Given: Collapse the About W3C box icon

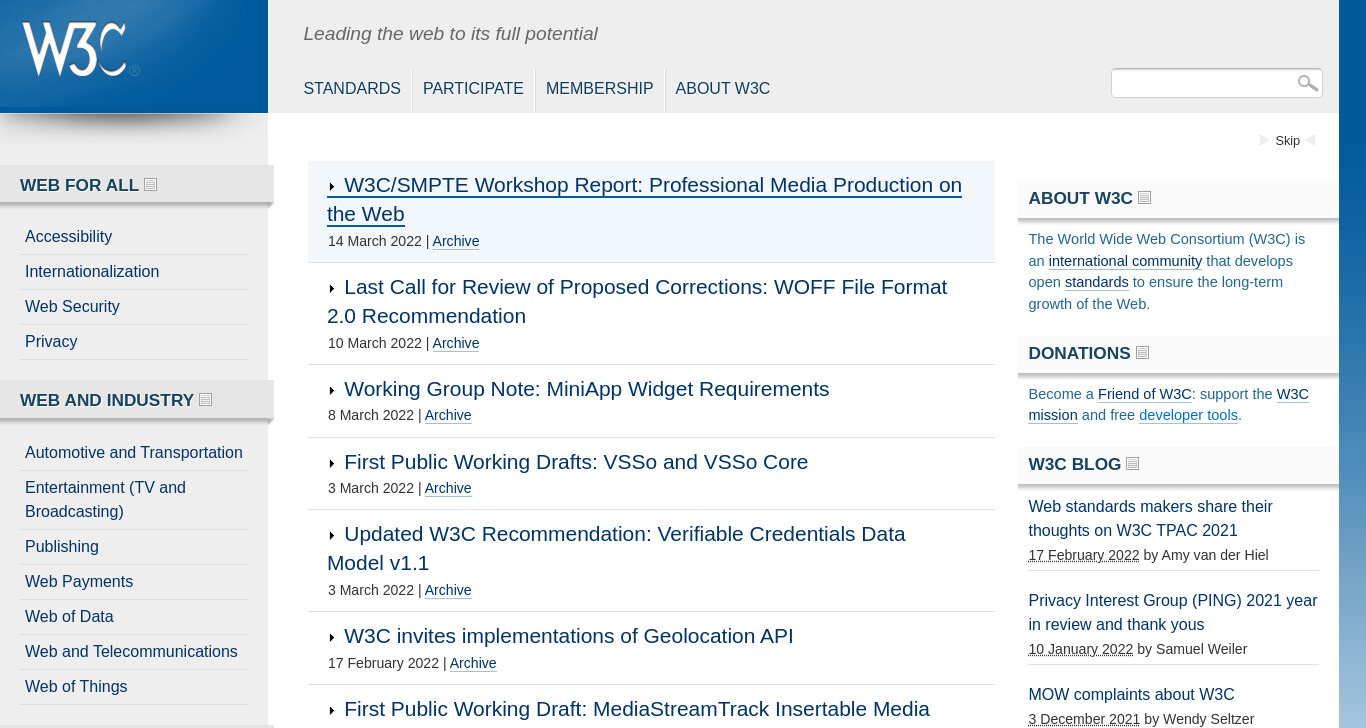Looking at the screenshot, I should point(1144,197).
